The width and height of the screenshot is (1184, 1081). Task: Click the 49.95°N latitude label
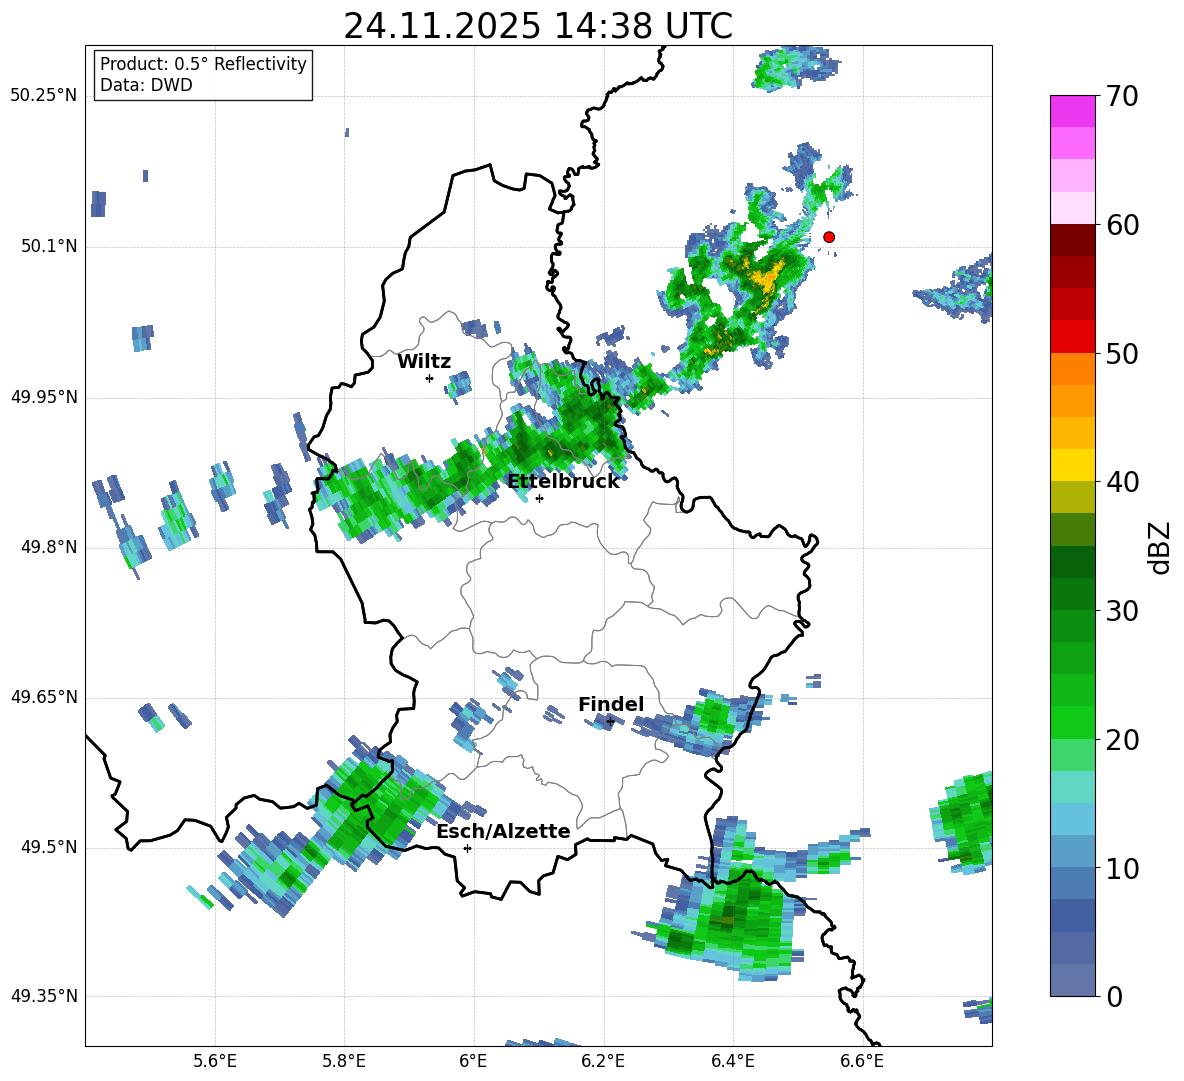[44, 397]
